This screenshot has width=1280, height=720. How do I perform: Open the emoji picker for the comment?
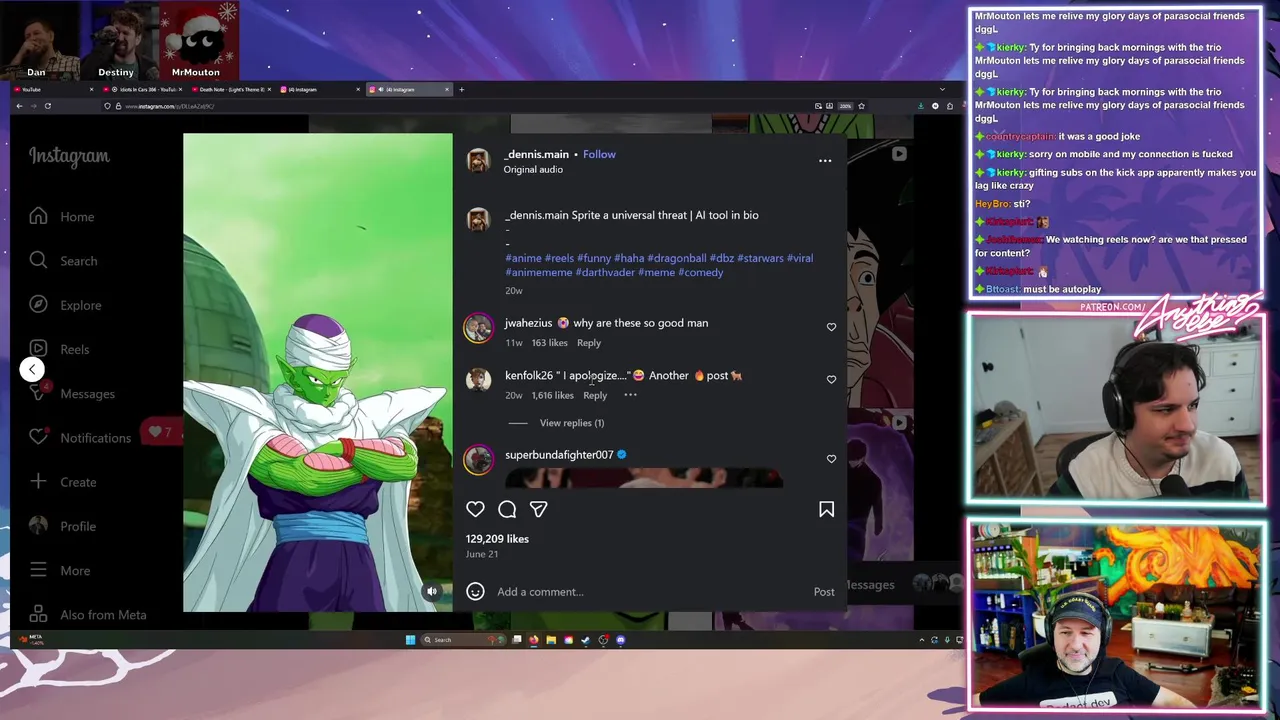point(475,592)
